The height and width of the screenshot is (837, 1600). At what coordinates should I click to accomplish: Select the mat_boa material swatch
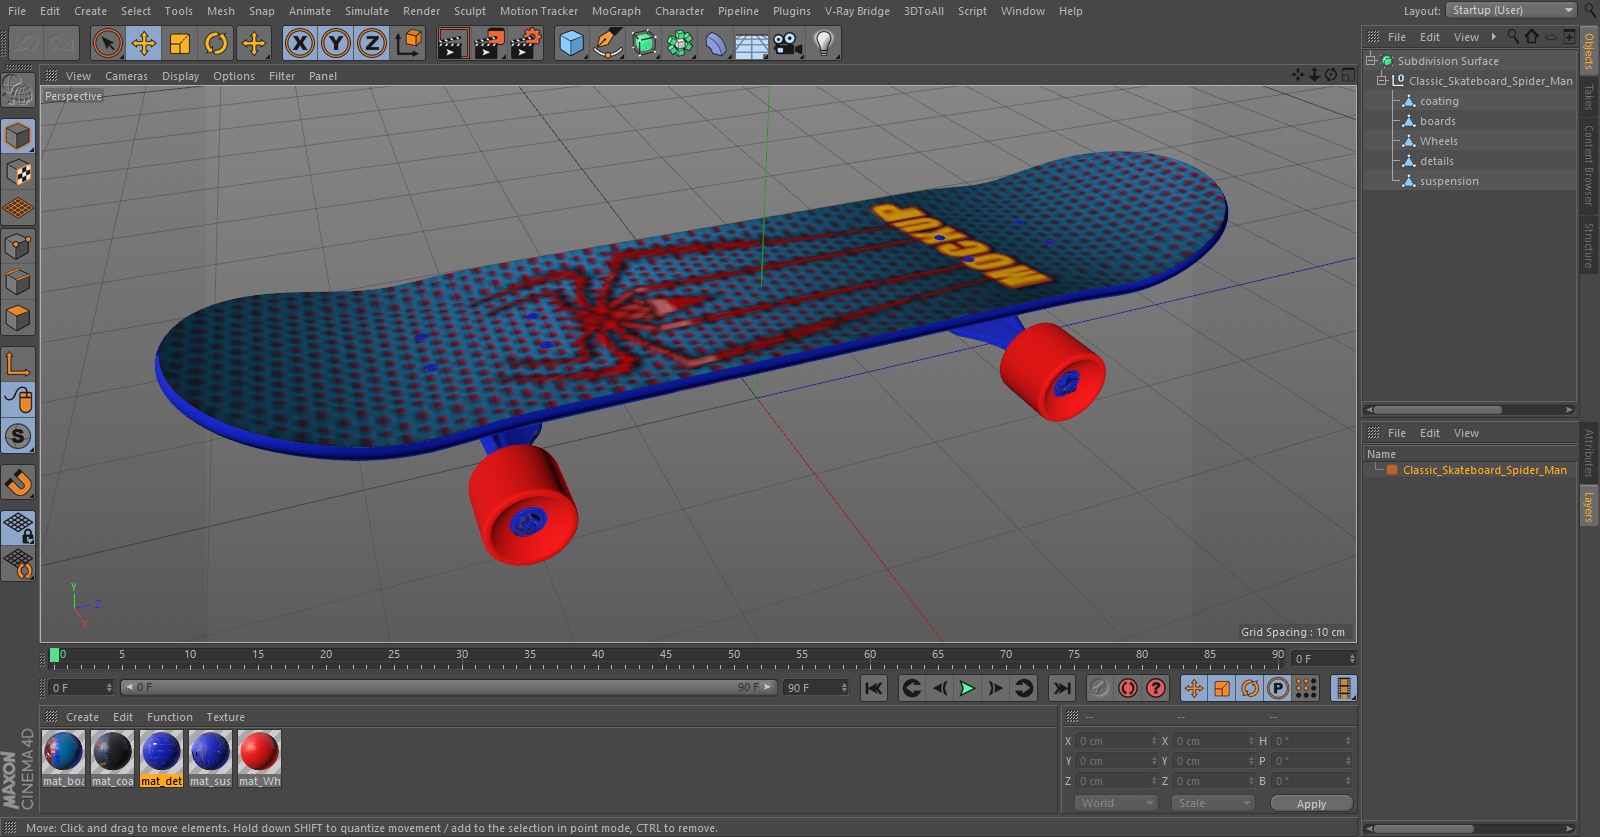pyautogui.click(x=63, y=752)
